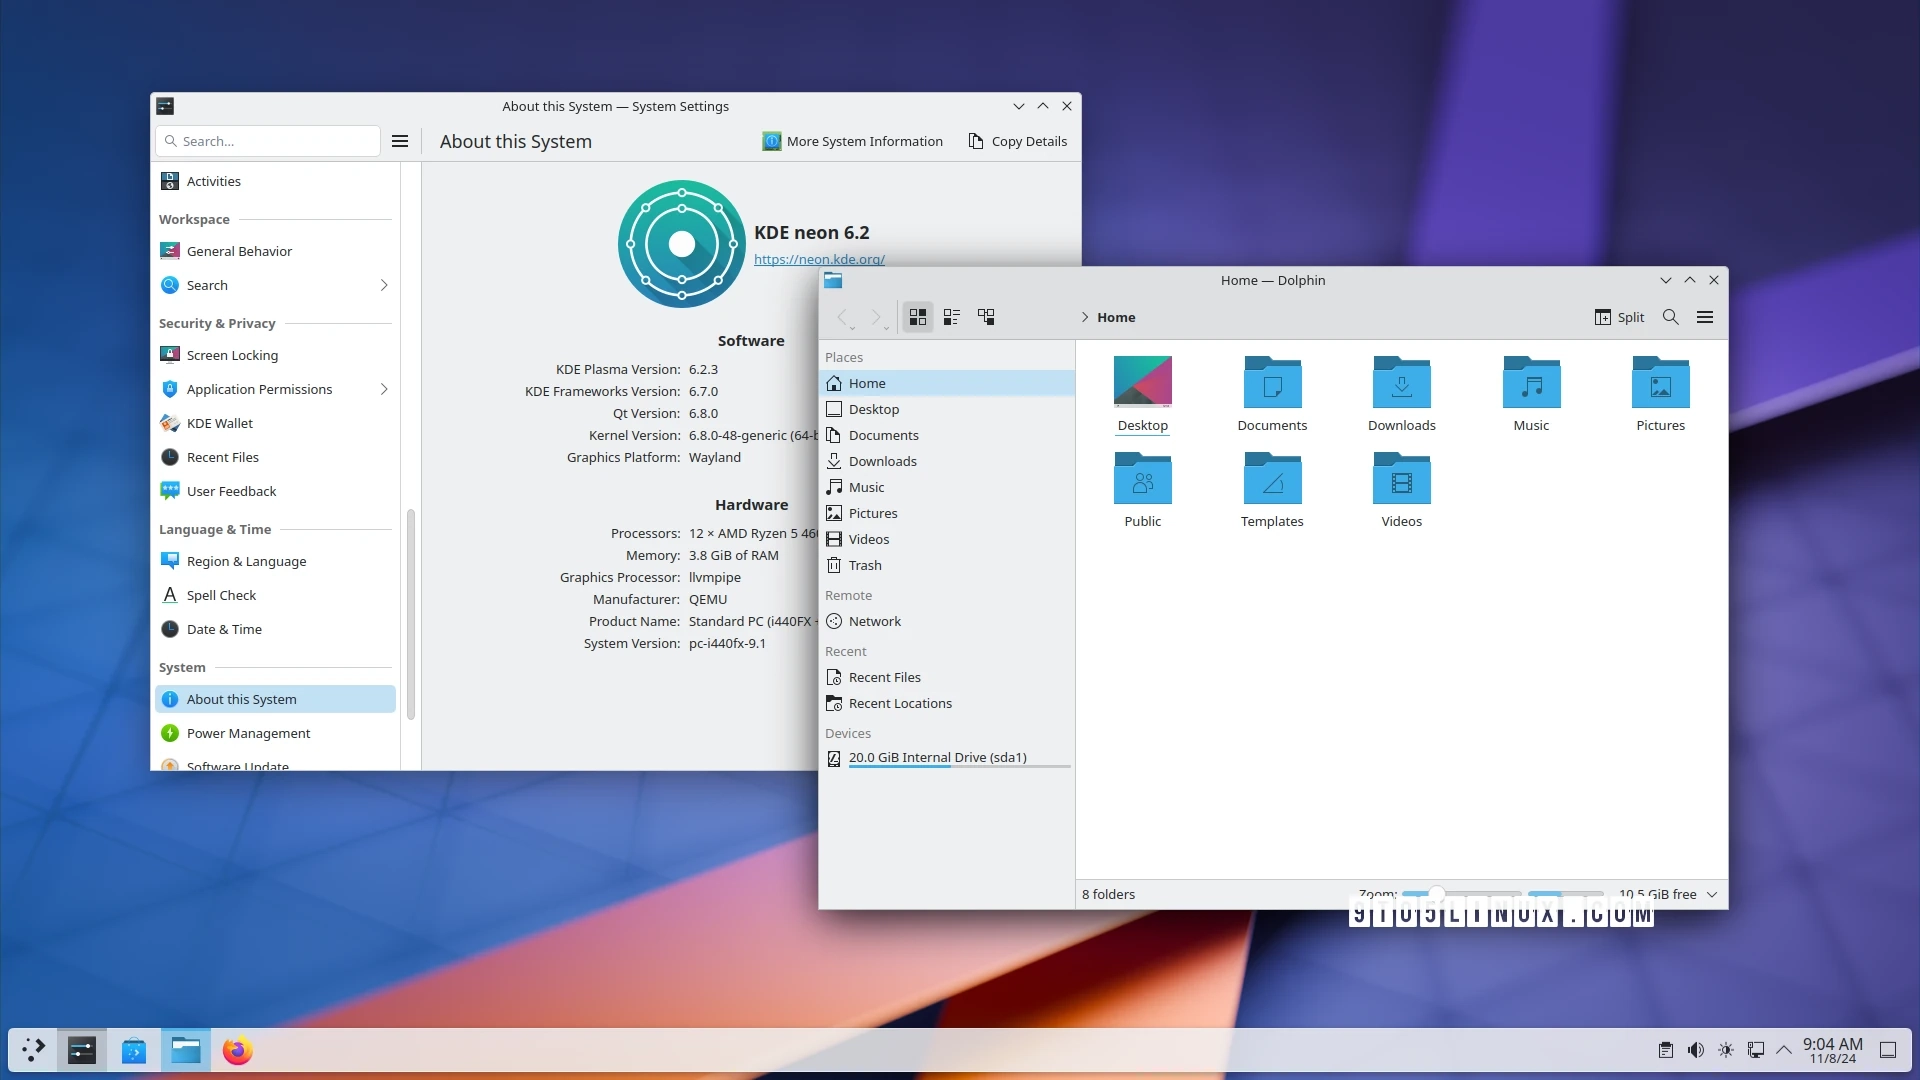
Task: Open Recent Locations in Dolphin sidebar
Action: tap(947, 703)
